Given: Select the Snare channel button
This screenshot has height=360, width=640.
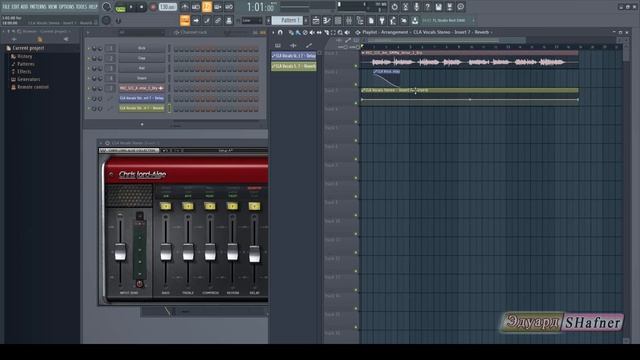Looking at the screenshot, I should (x=142, y=78).
